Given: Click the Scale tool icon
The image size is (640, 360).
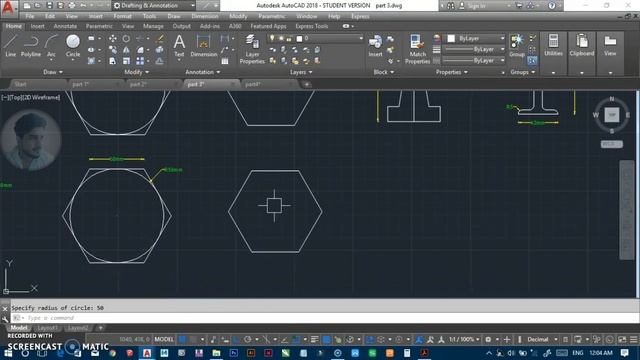Looking at the screenshot, I should click(126, 61).
